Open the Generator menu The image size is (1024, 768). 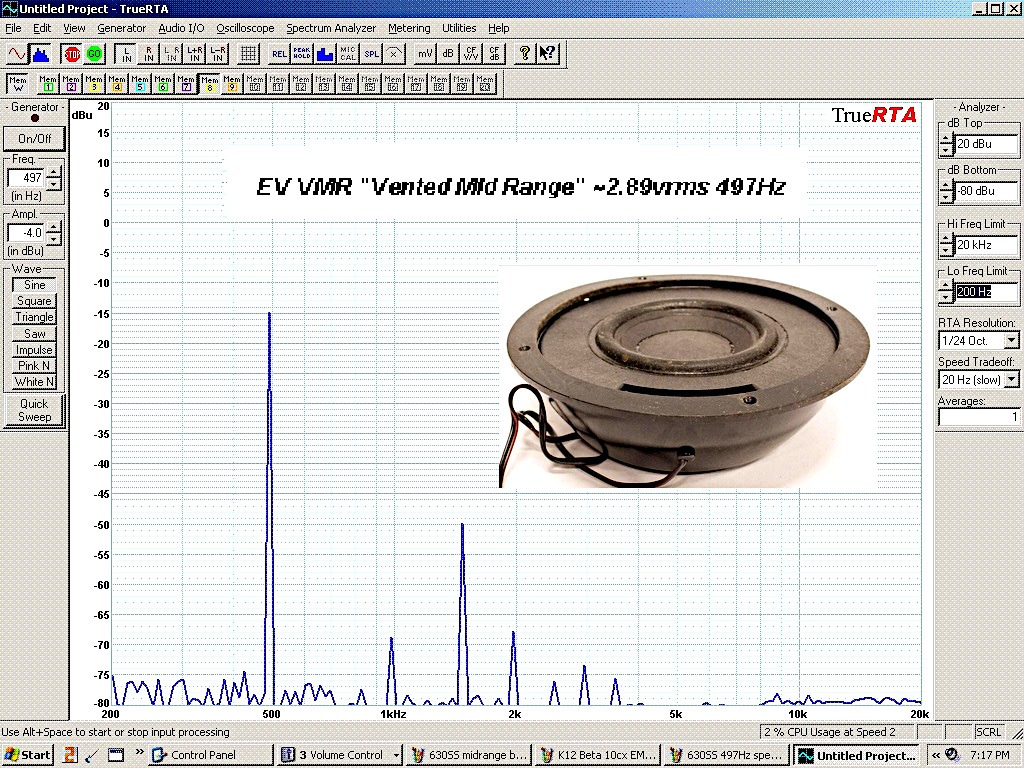coord(121,28)
